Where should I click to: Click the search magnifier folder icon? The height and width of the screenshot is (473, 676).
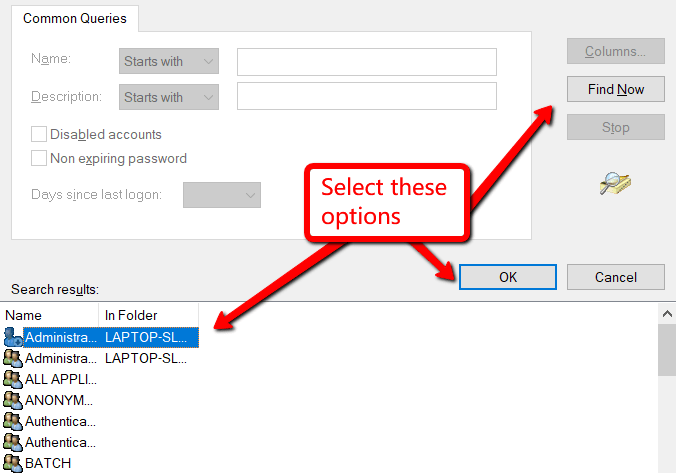click(x=615, y=184)
